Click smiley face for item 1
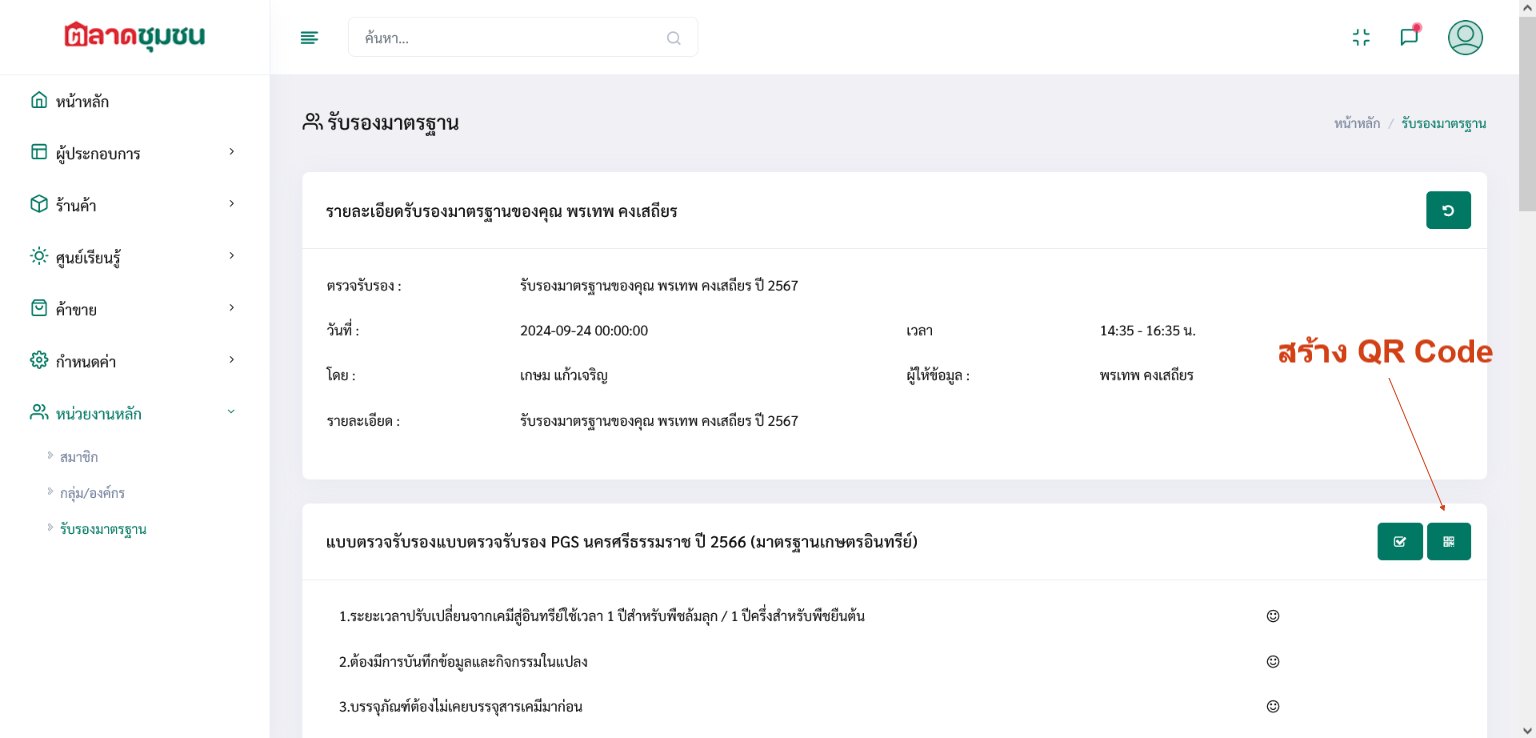Screen dimensions: 1536x738 point(1273,616)
